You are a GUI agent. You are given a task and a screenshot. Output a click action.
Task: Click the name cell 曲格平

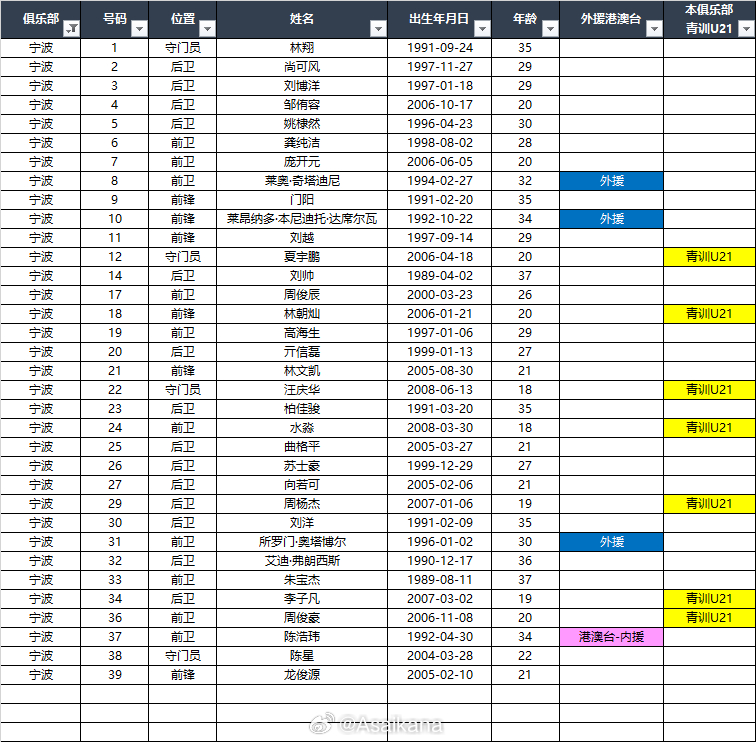pyautogui.click(x=302, y=447)
